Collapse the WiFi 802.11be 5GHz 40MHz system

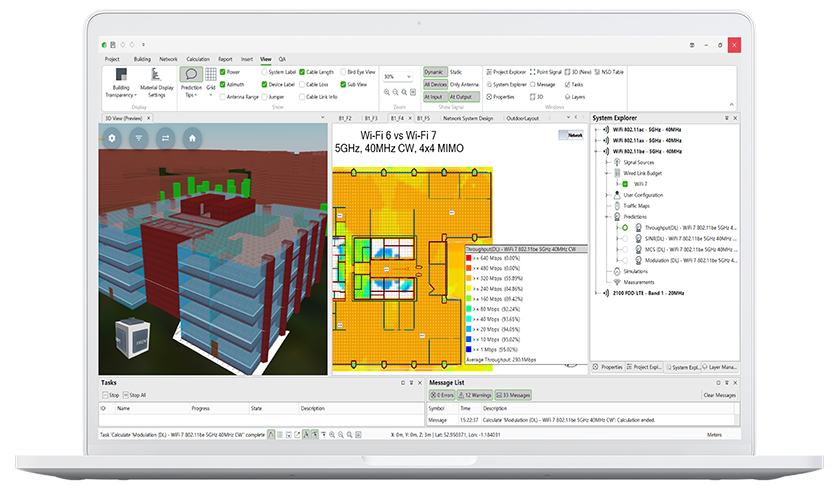(597, 151)
